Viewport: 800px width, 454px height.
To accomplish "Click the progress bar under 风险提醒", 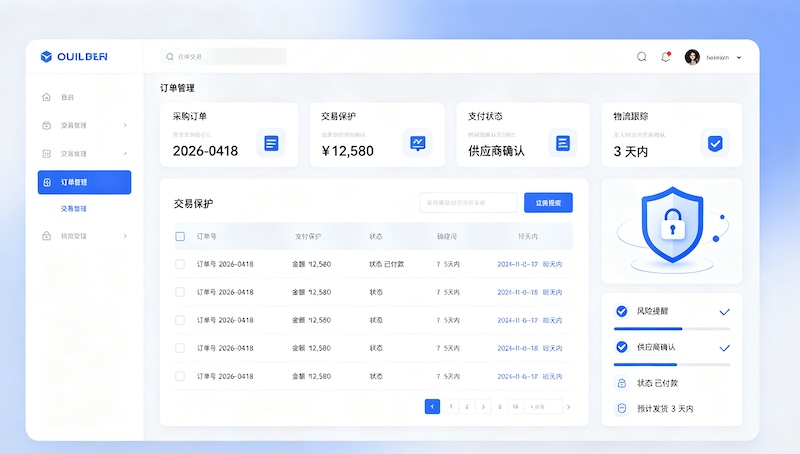I will 672,329.
